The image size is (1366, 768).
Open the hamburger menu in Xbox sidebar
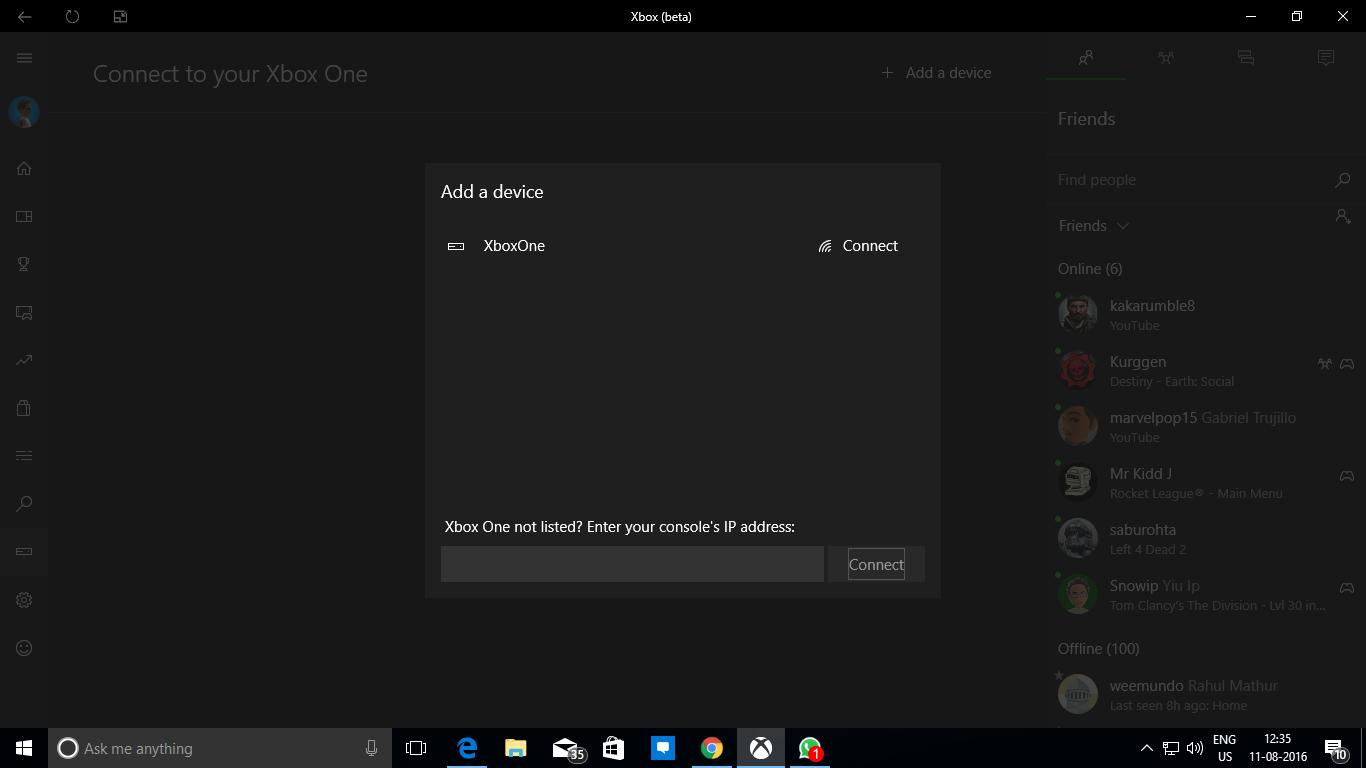[24, 59]
